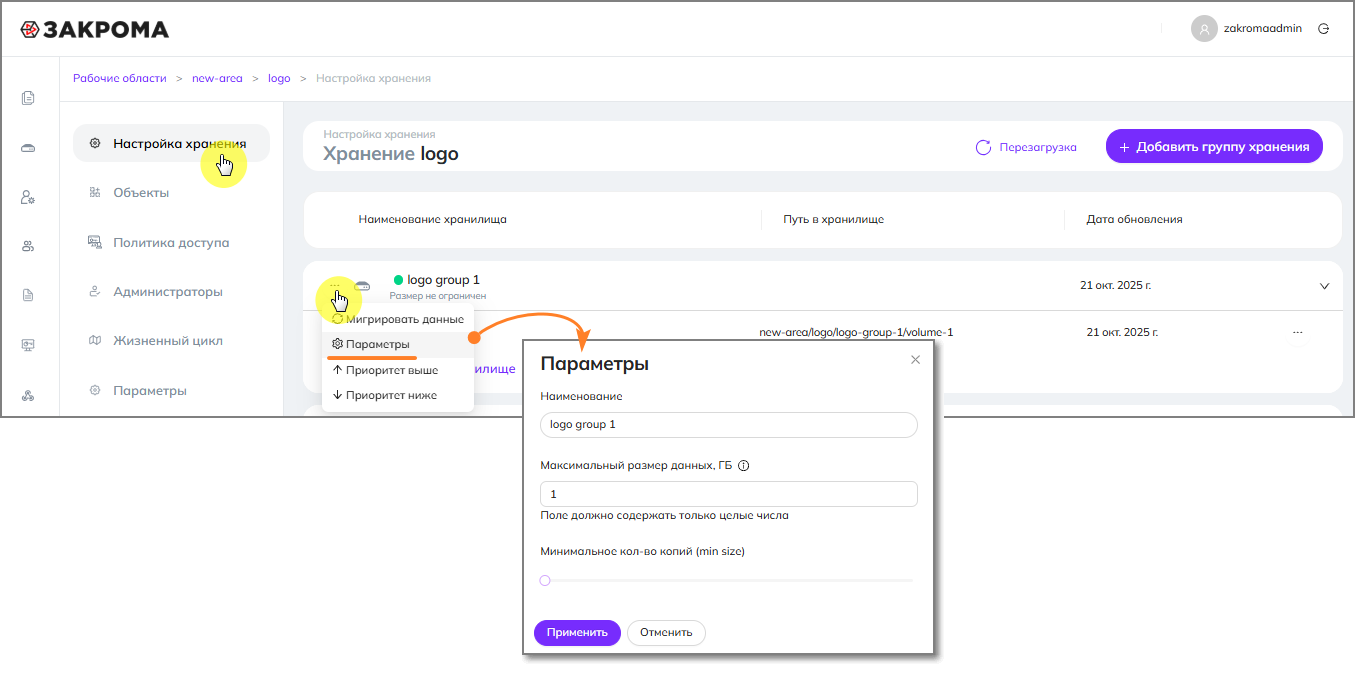Click the minimum copies slider handle
The width and height of the screenshot is (1363, 674).
pyautogui.click(x=545, y=580)
